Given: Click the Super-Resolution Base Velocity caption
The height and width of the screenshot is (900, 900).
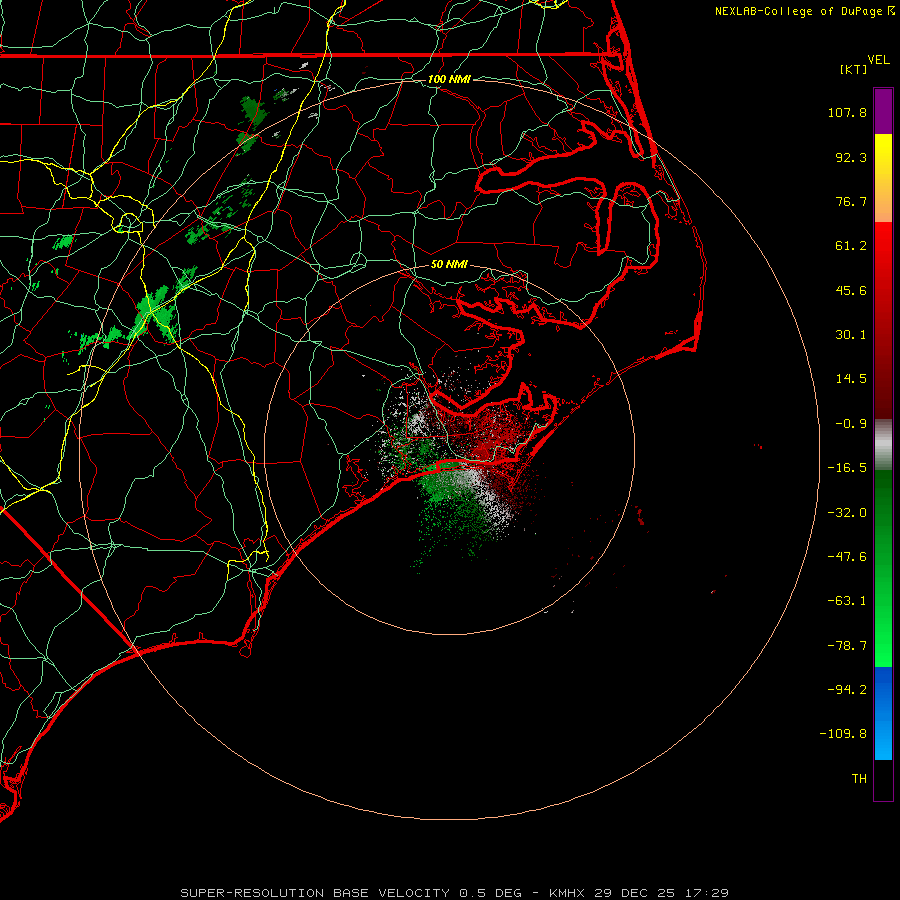Looking at the screenshot, I should 351,893.
